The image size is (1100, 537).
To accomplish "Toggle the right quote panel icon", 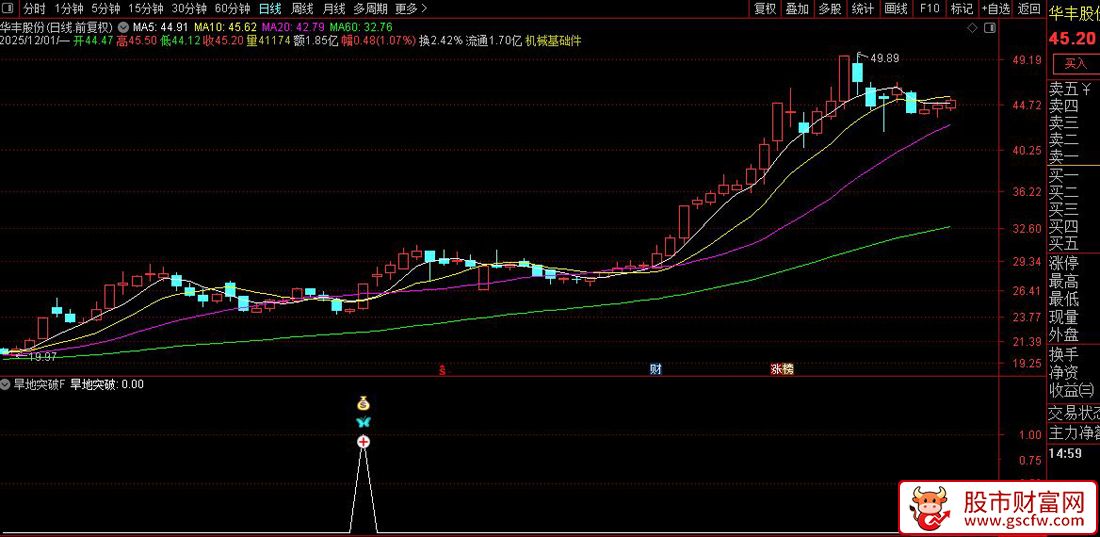I will [x=990, y=27].
